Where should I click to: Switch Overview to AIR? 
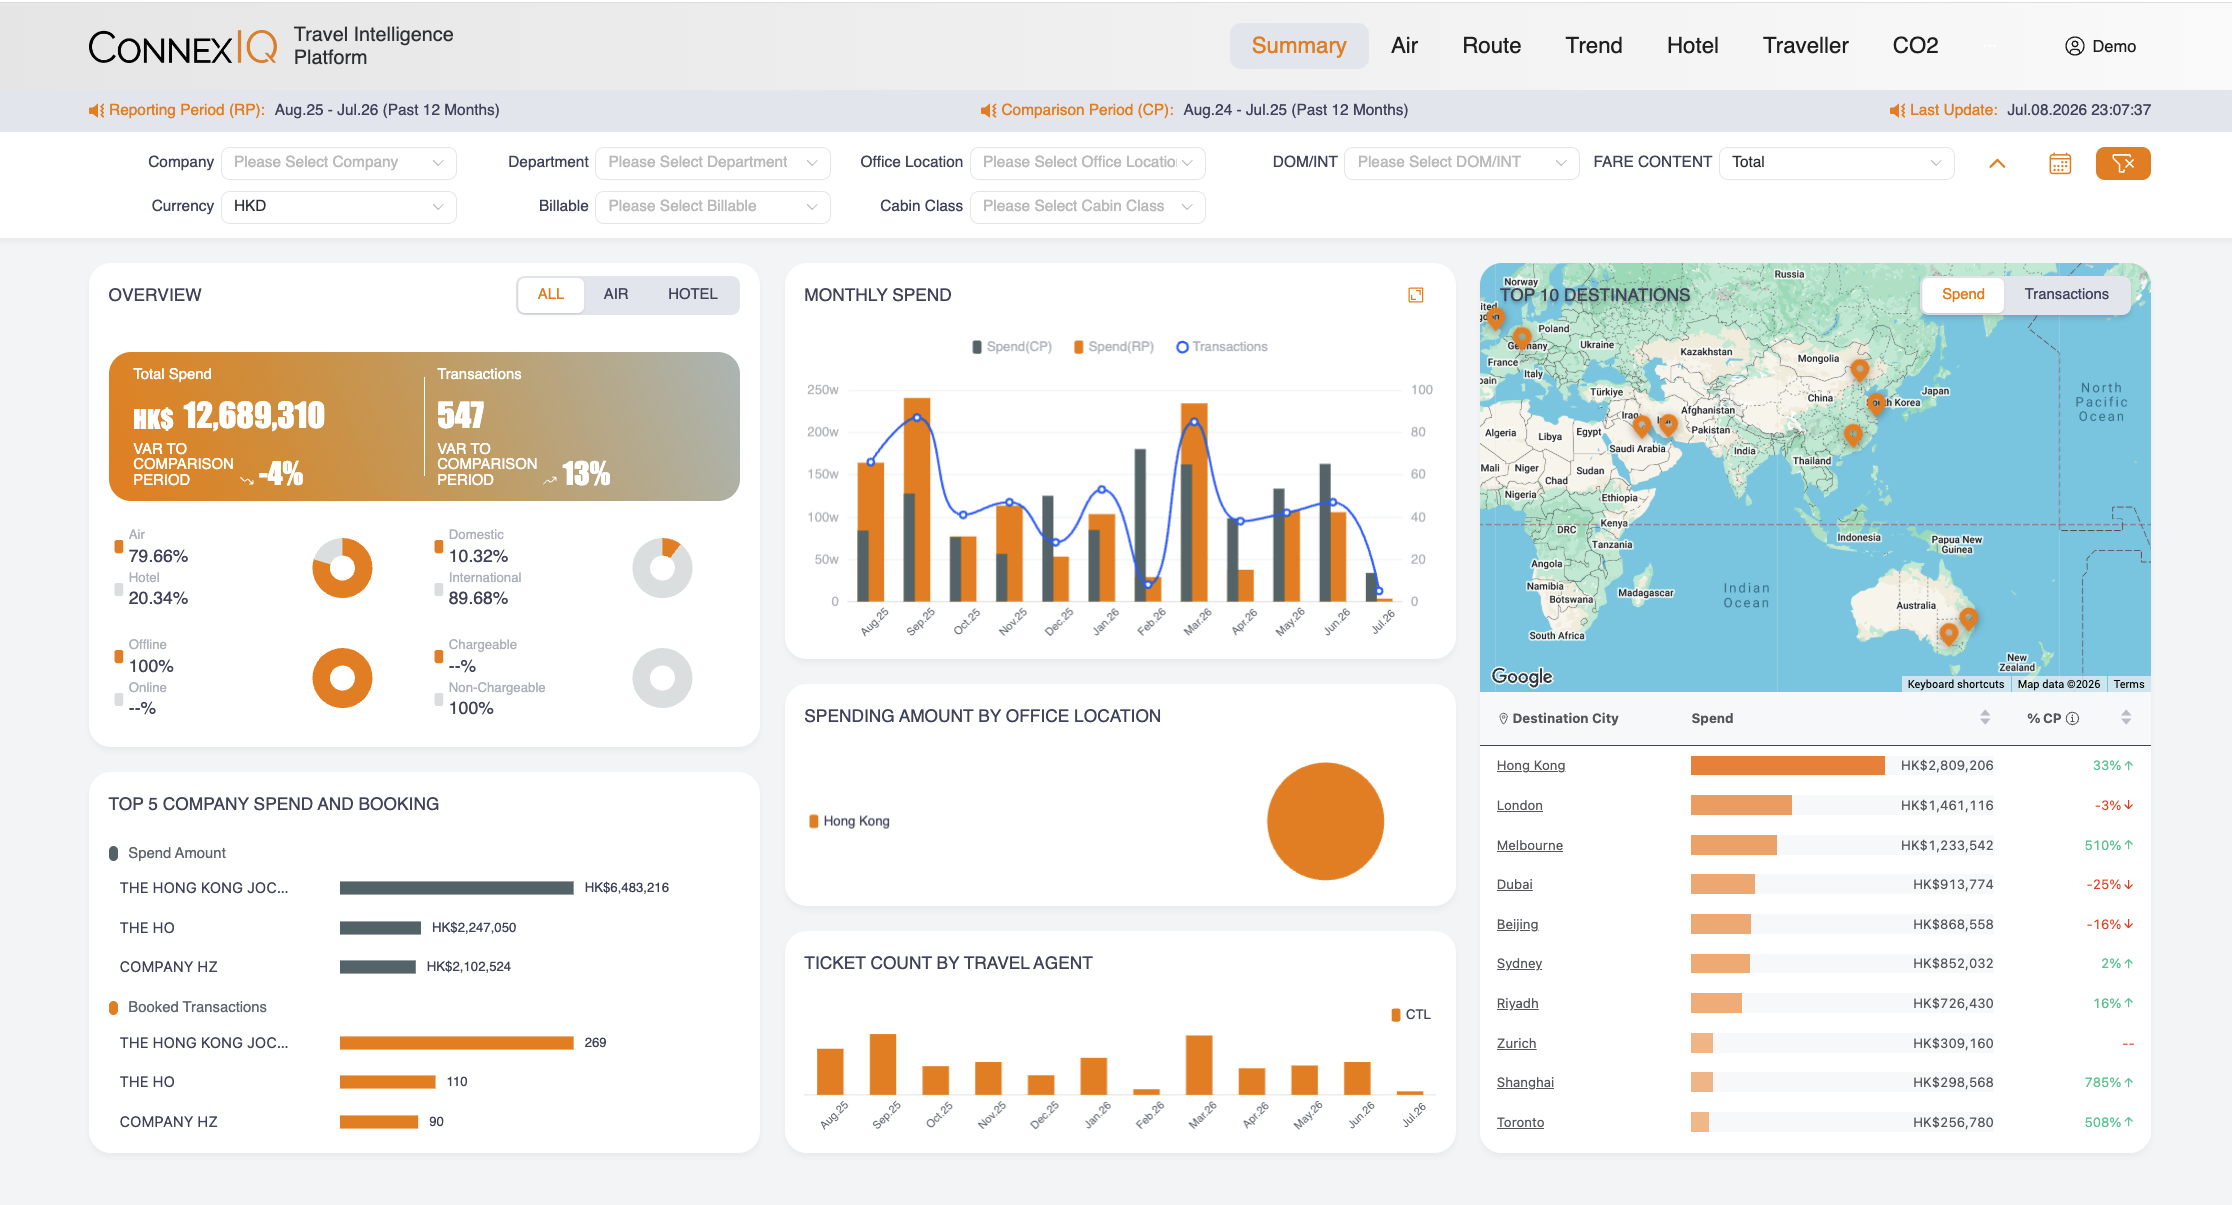(616, 294)
